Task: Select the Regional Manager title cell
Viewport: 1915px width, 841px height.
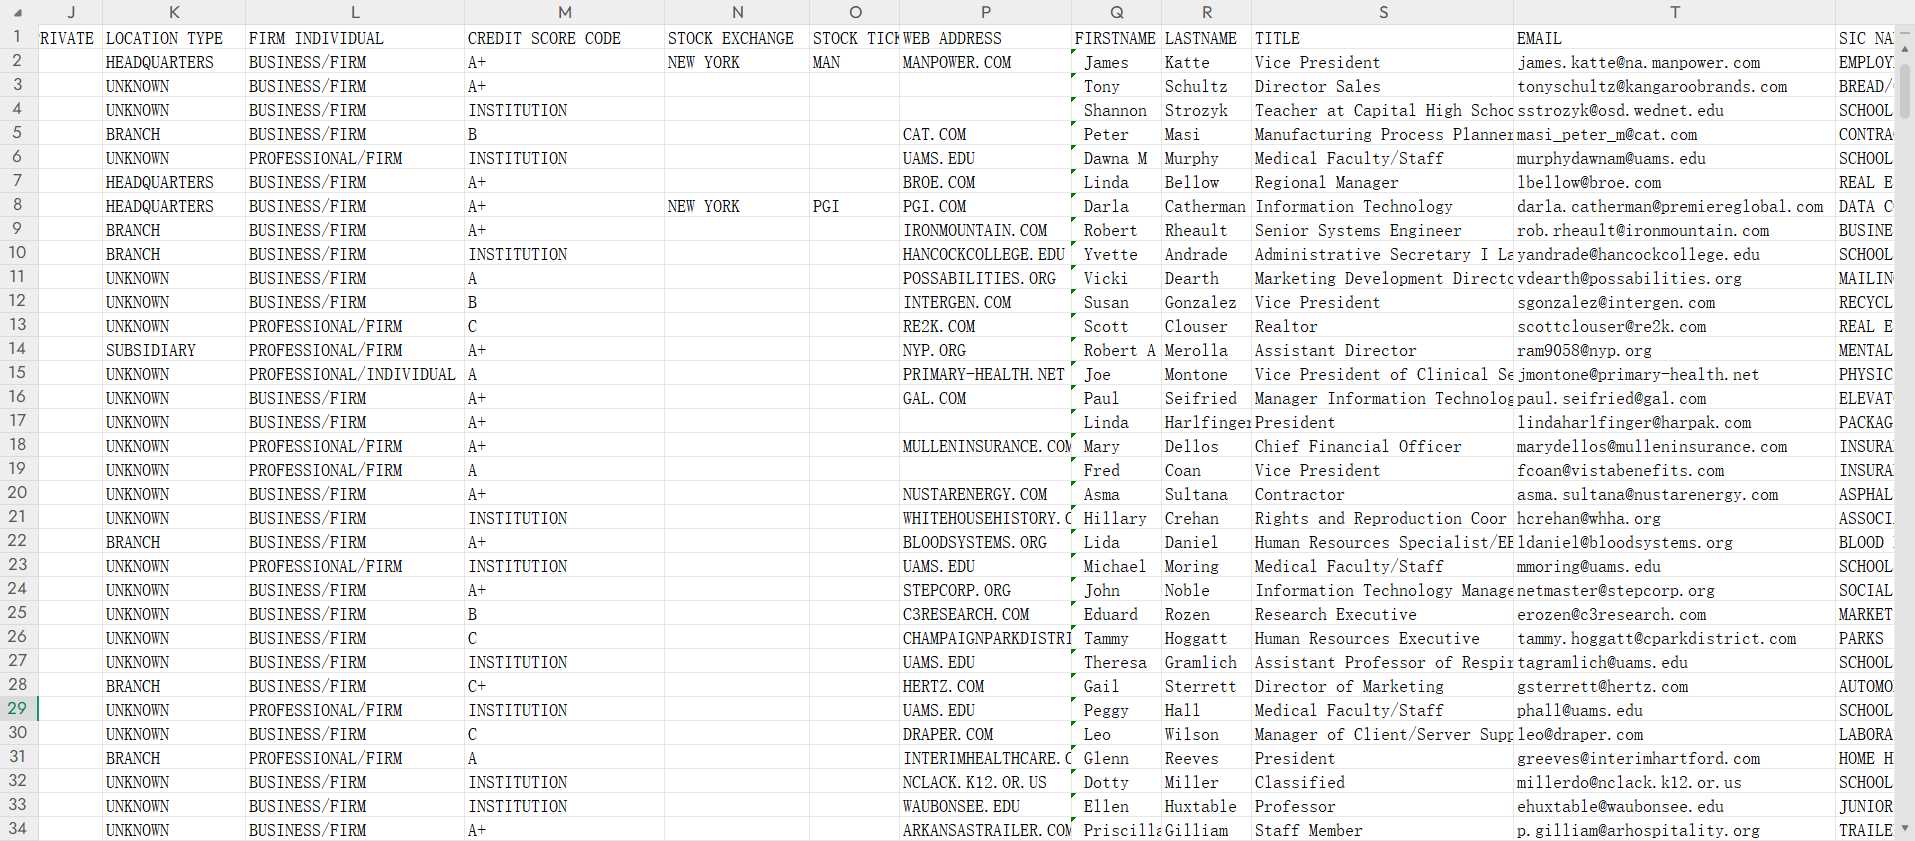Action: (1383, 181)
